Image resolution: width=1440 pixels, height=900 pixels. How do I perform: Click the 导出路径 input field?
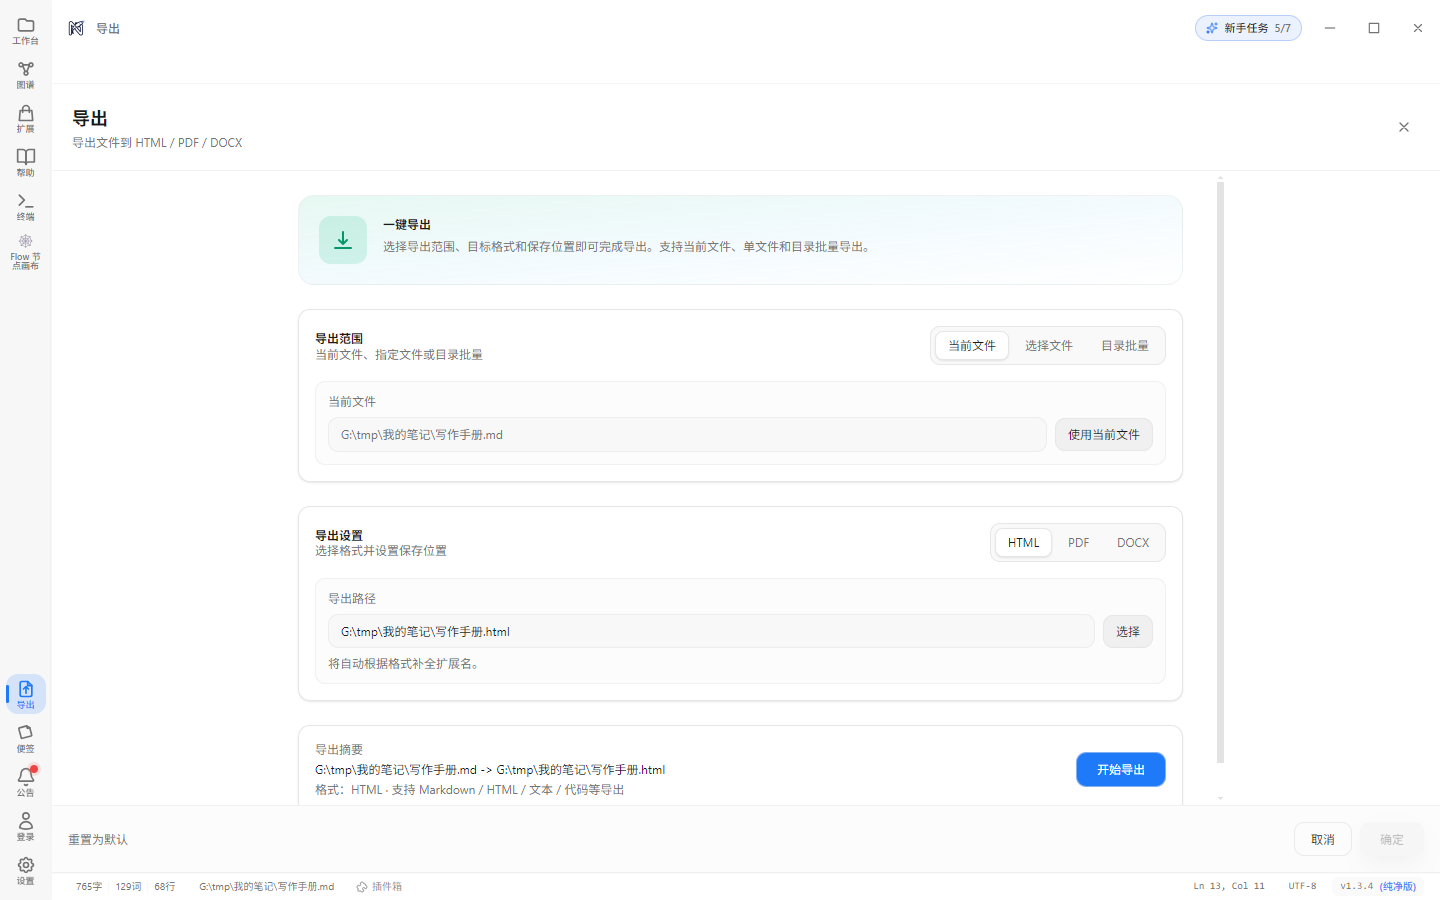(x=711, y=632)
